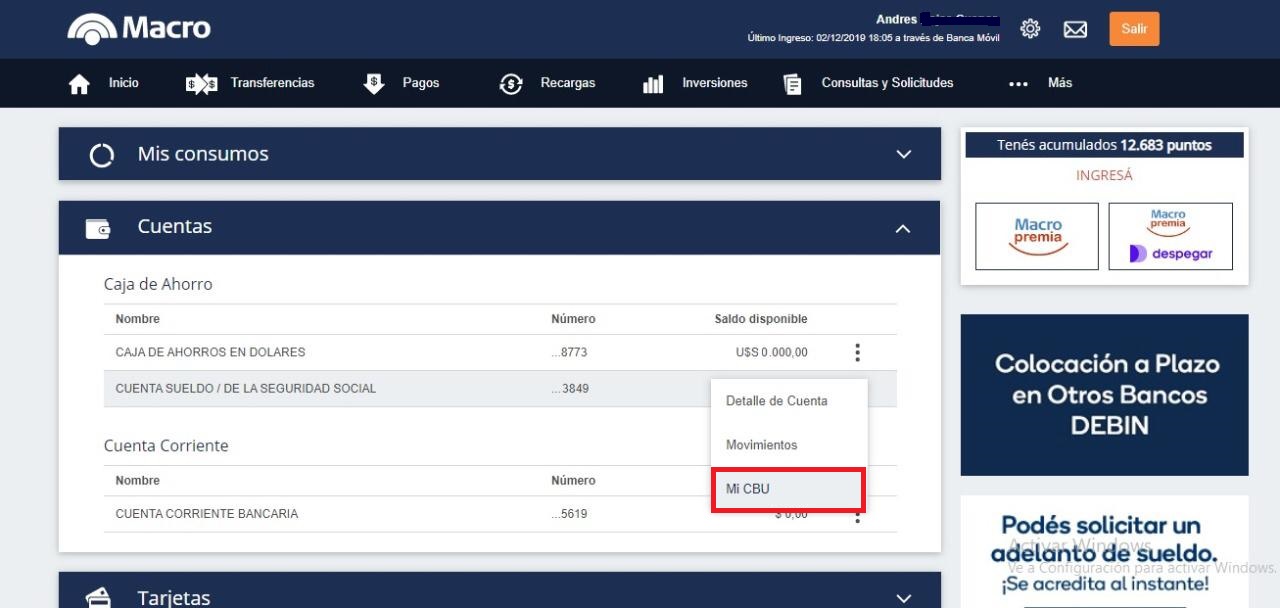Collapse the Cuentas panel
The height and width of the screenshot is (608, 1280).
(x=903, y=227)
